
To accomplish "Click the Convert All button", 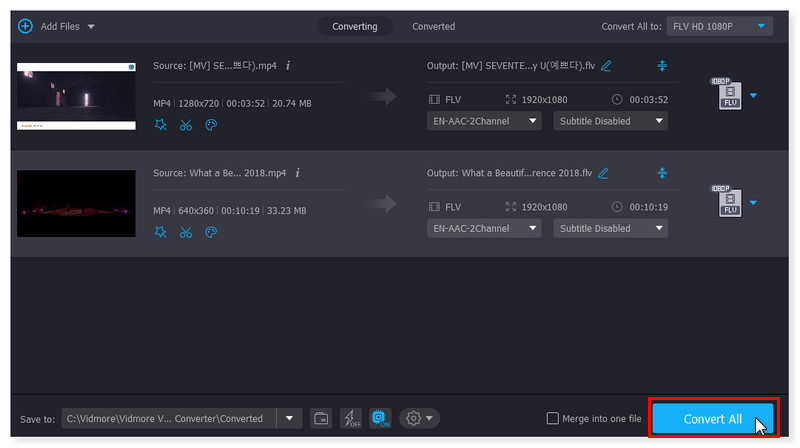I will [712, 418].
